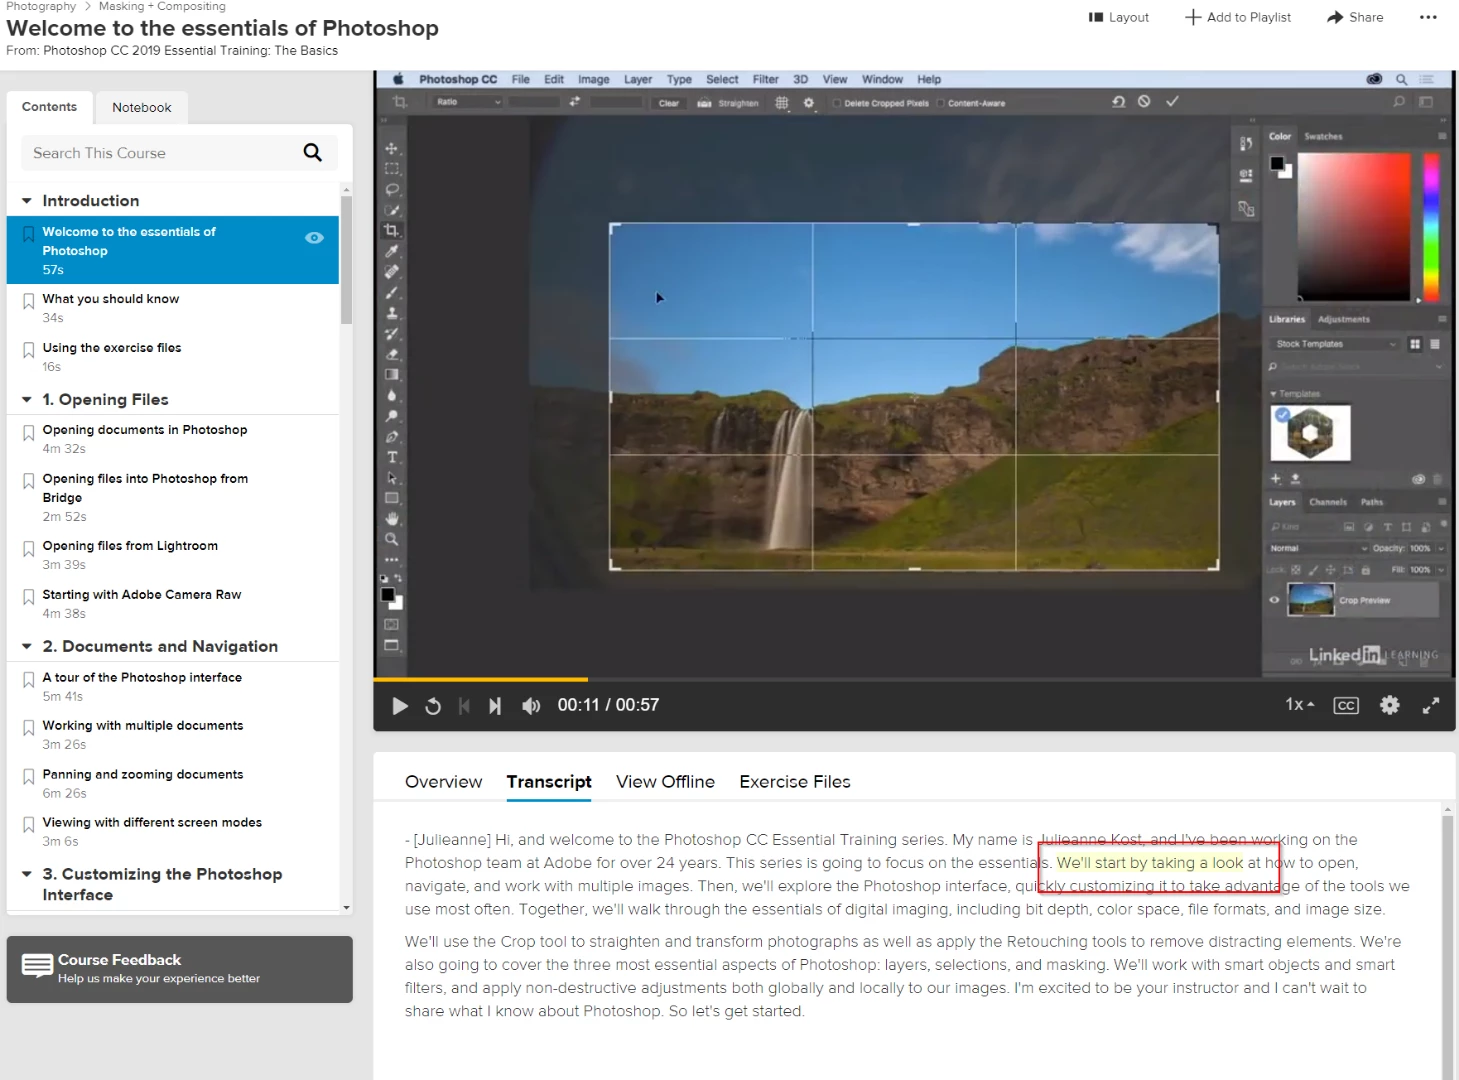Image resolution: width=1459 pixels, height=1080 pixels.
Task: Open the video settings gear
Action: point(1390,705)
